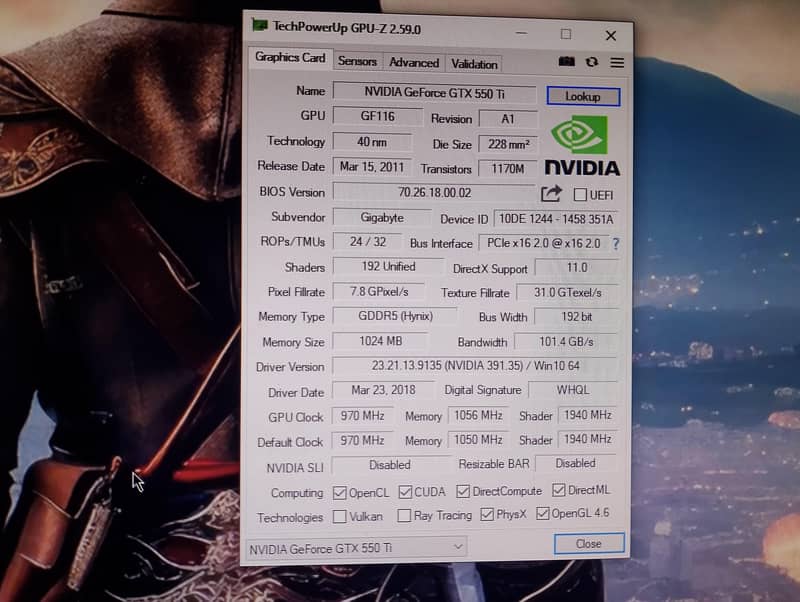Click the refresh icon in GPU-Z

point(592,62)
